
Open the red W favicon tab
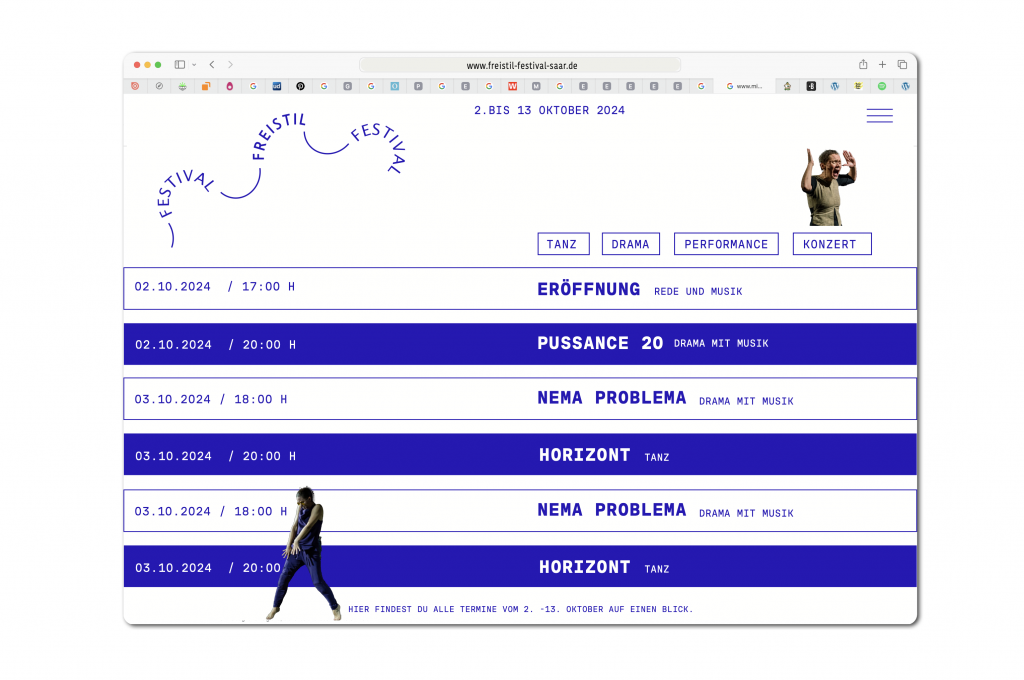[x=512, y=87]
